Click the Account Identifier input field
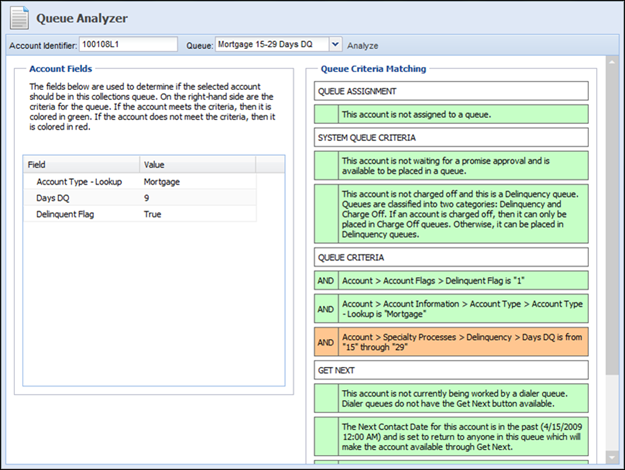625x470 pixels. point(128,44)
